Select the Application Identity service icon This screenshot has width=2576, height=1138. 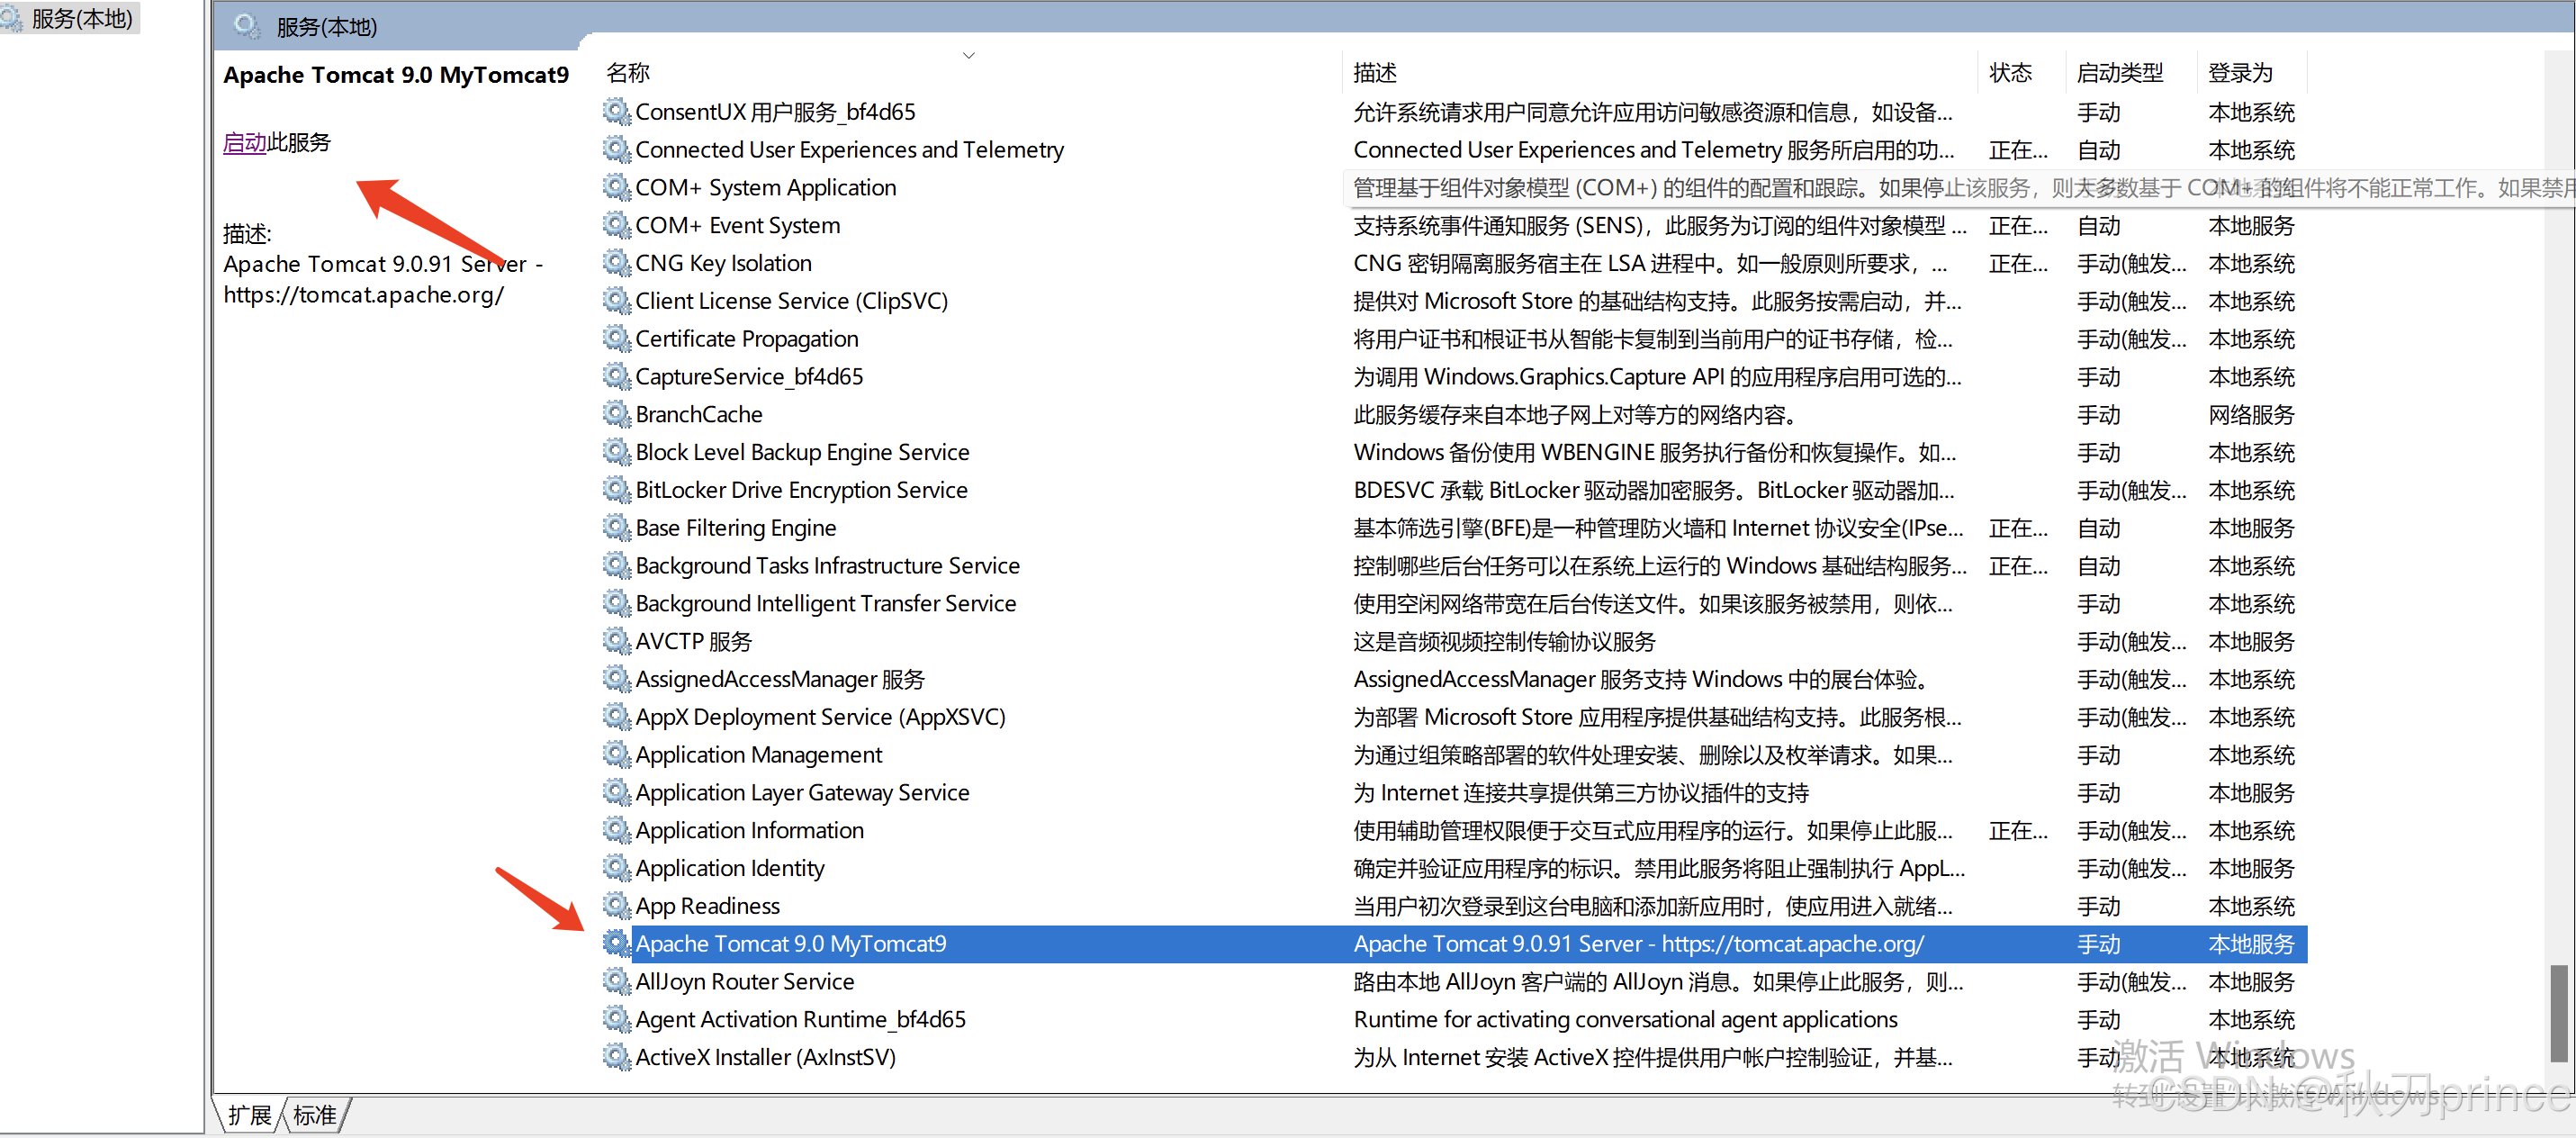coord(617,867)
